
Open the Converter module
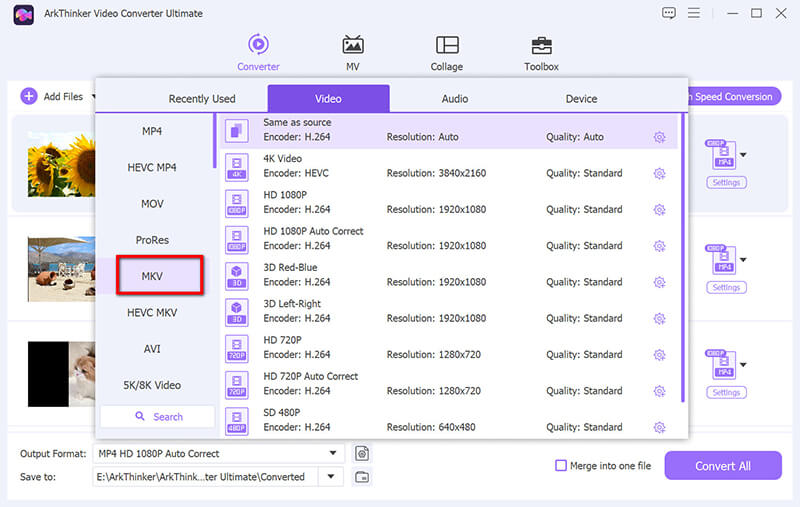click(x=258, y=53)
